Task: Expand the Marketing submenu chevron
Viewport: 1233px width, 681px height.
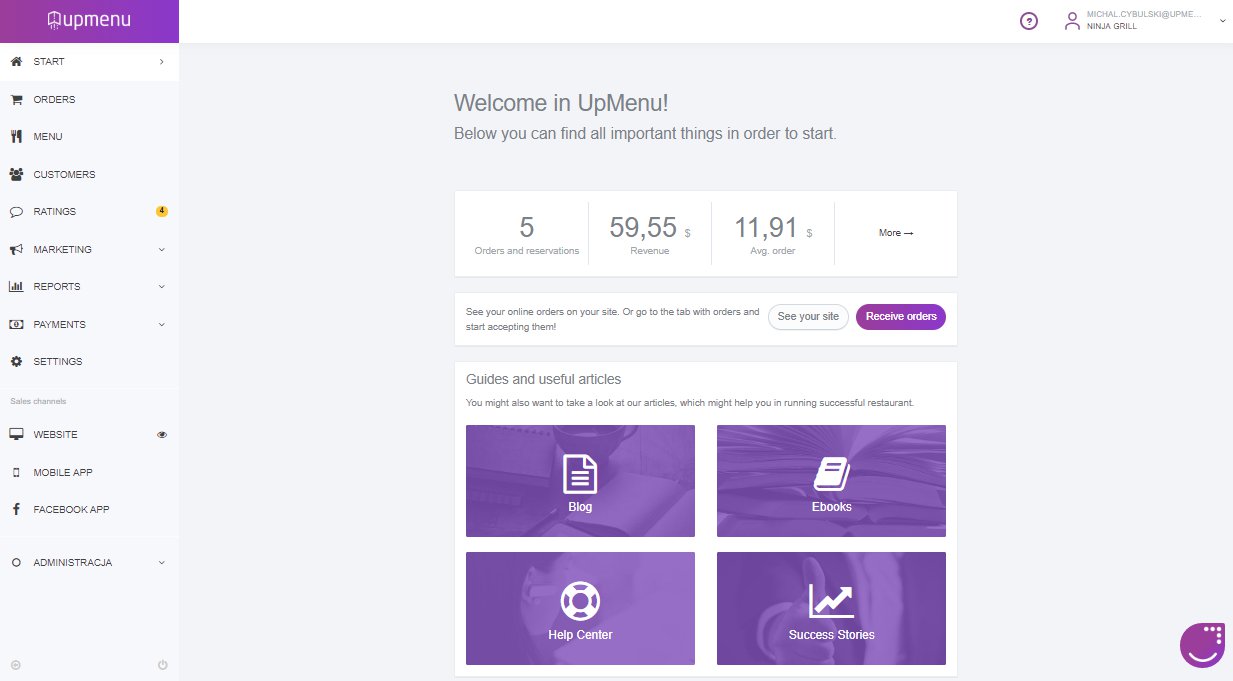Action: click(x=162, y=250)
